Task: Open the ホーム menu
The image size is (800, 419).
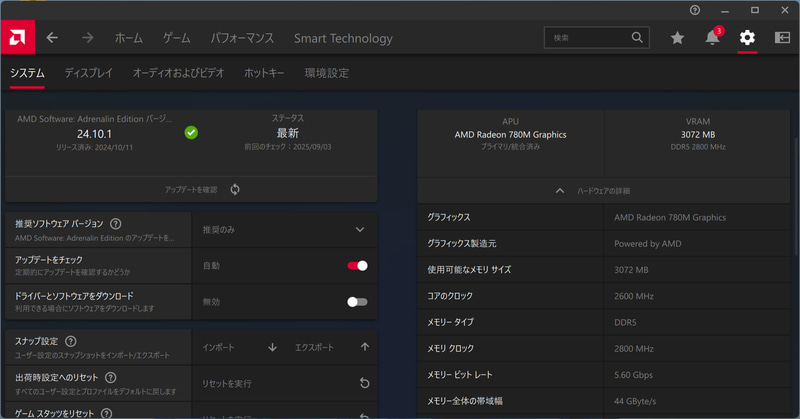Action: (129, 38)
